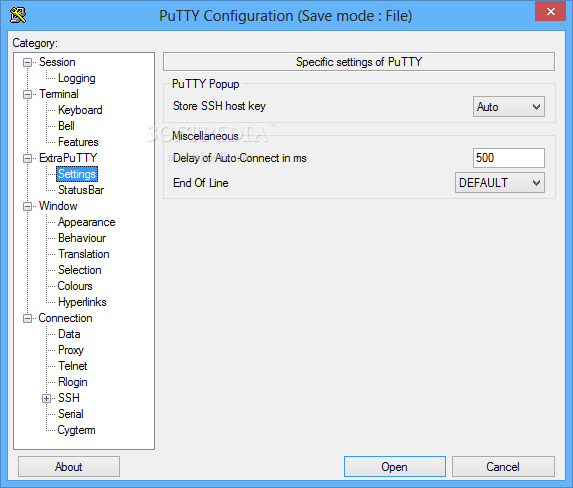
Task: Select Window category
Action: click(58, 206)
